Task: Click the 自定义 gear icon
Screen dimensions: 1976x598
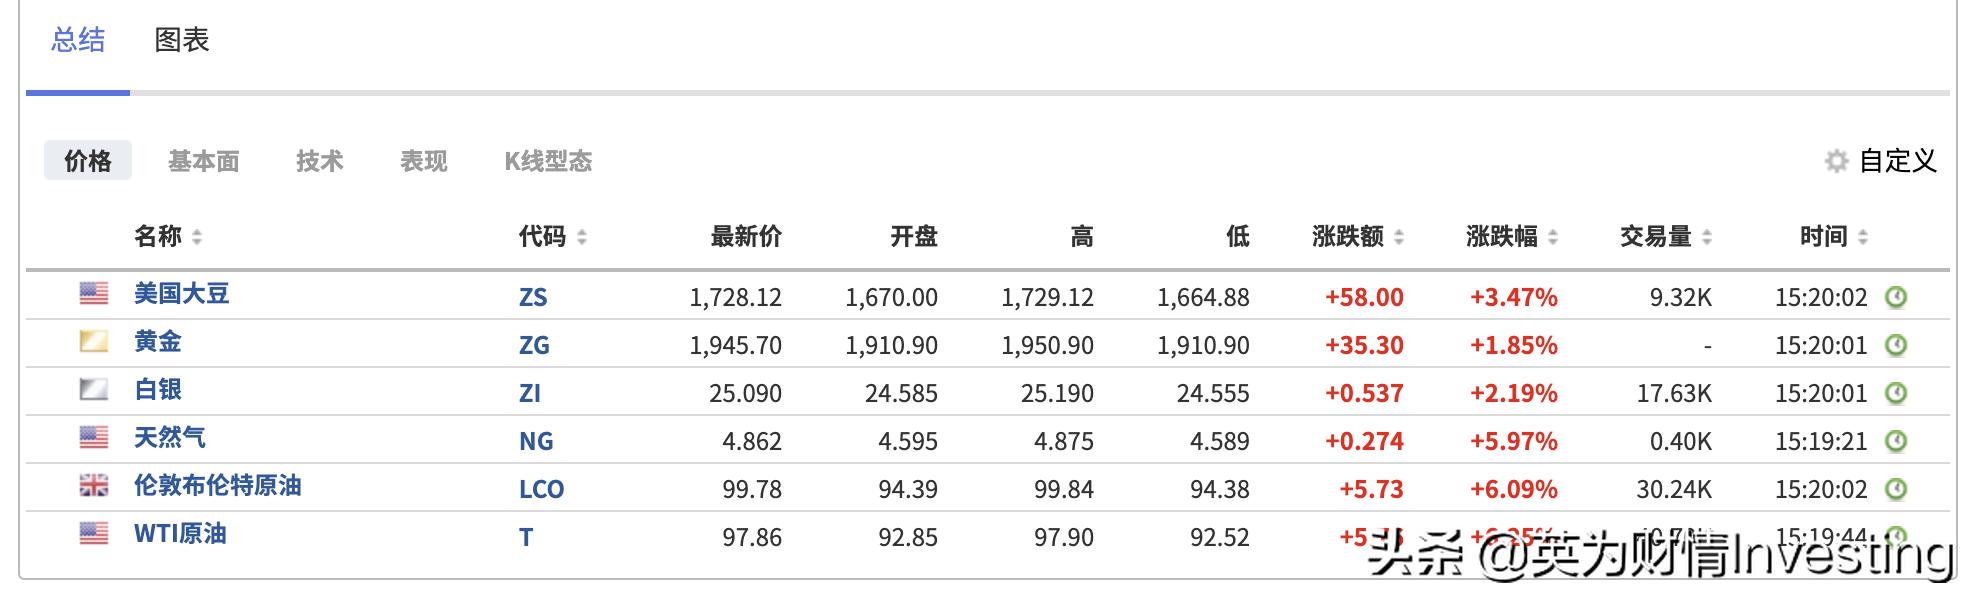Action: point(1836,160)
